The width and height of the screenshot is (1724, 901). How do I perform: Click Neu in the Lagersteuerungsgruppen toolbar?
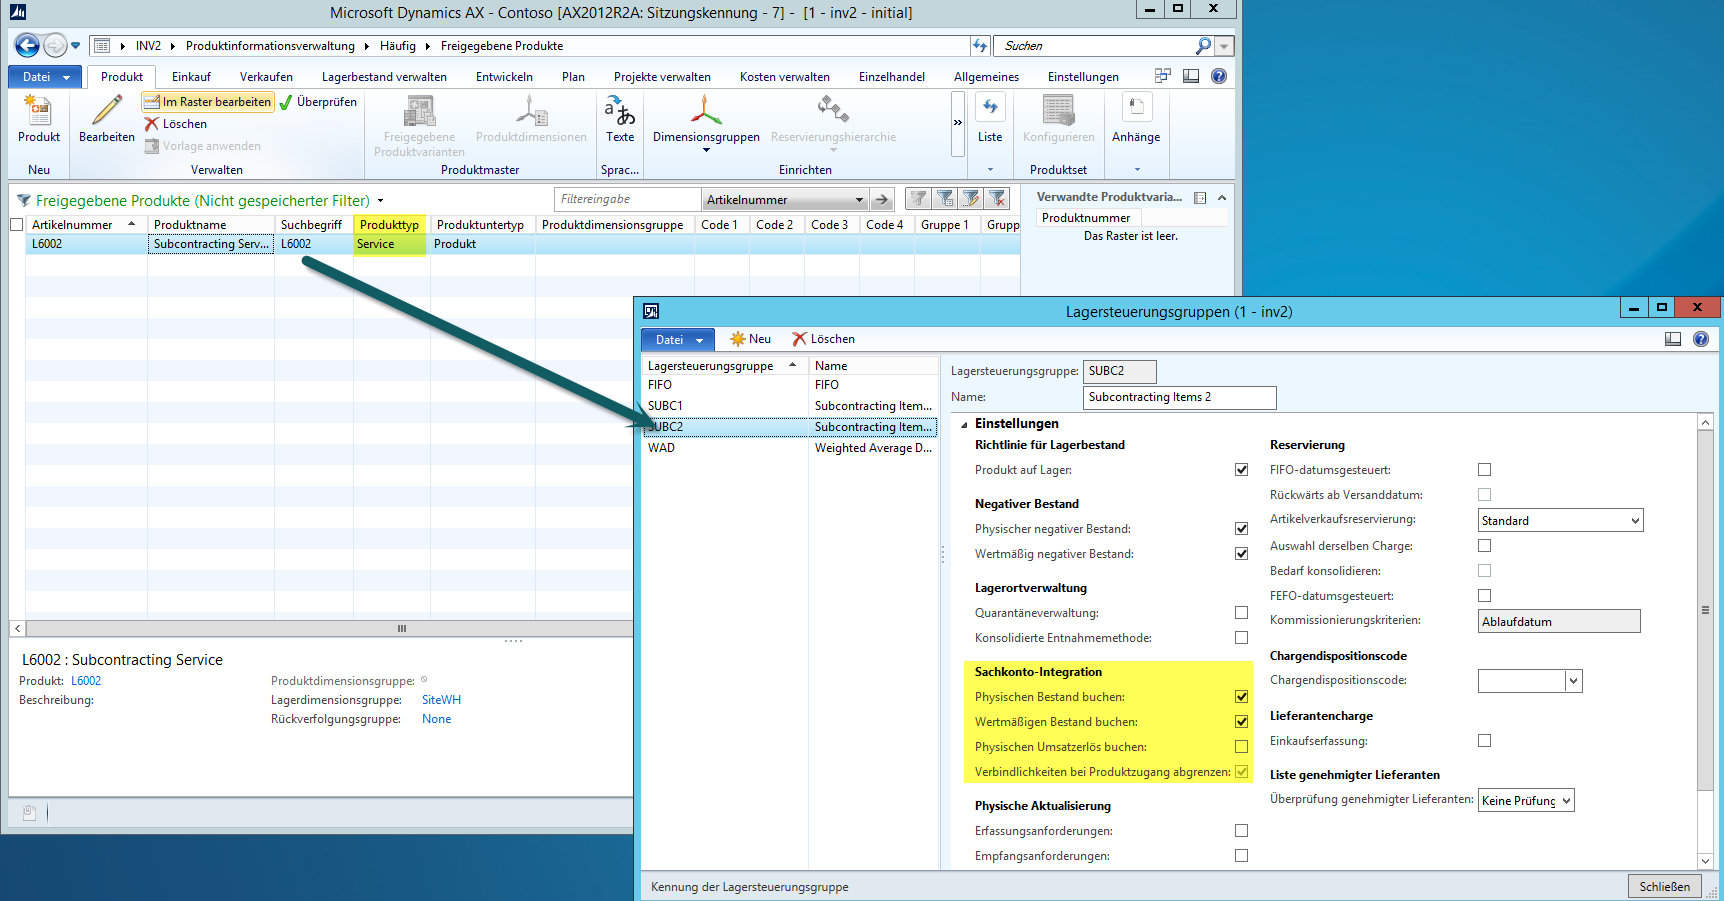[x=750, y=339]
